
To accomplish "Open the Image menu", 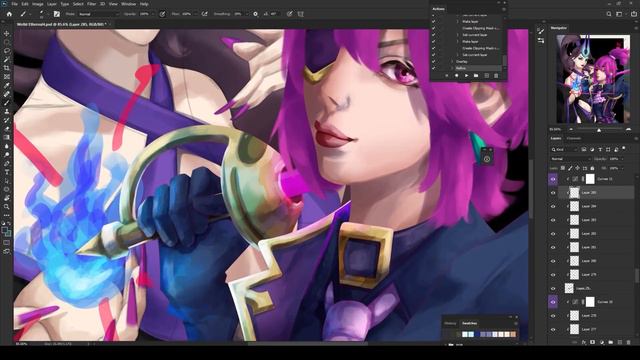I will point(38,4).
